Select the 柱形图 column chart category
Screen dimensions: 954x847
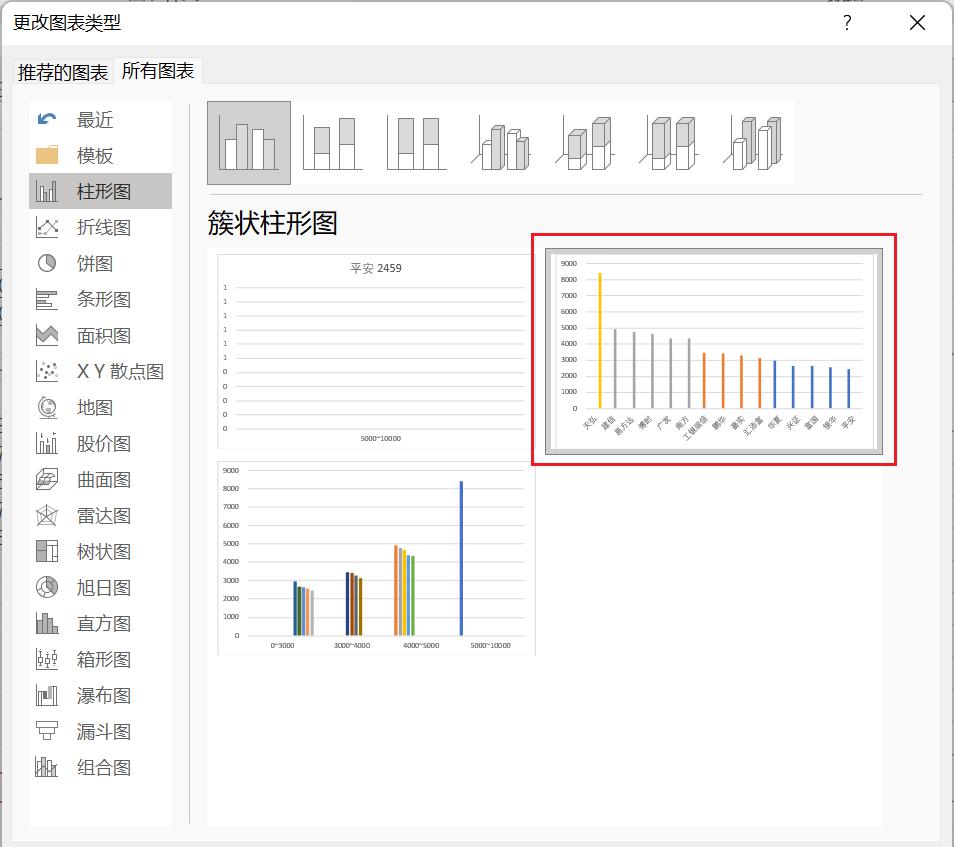tap(100, 191)
